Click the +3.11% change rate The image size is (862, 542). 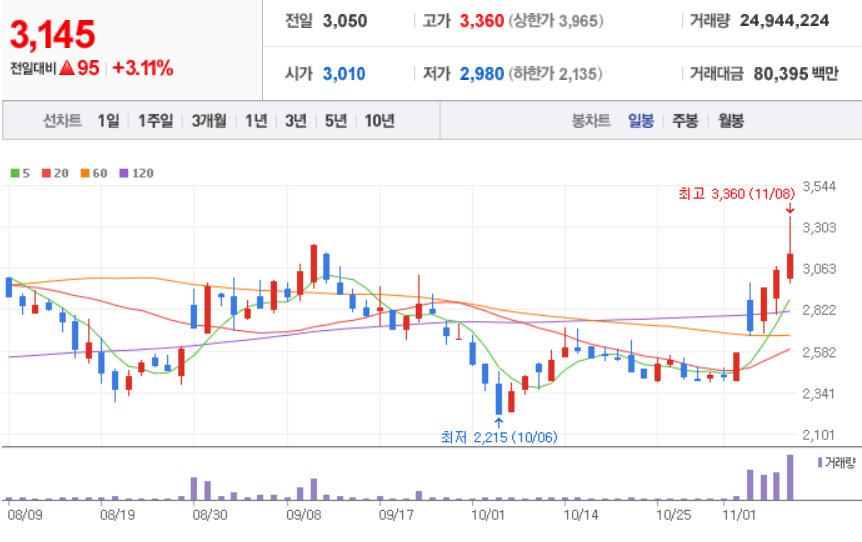tap(143, 68)
